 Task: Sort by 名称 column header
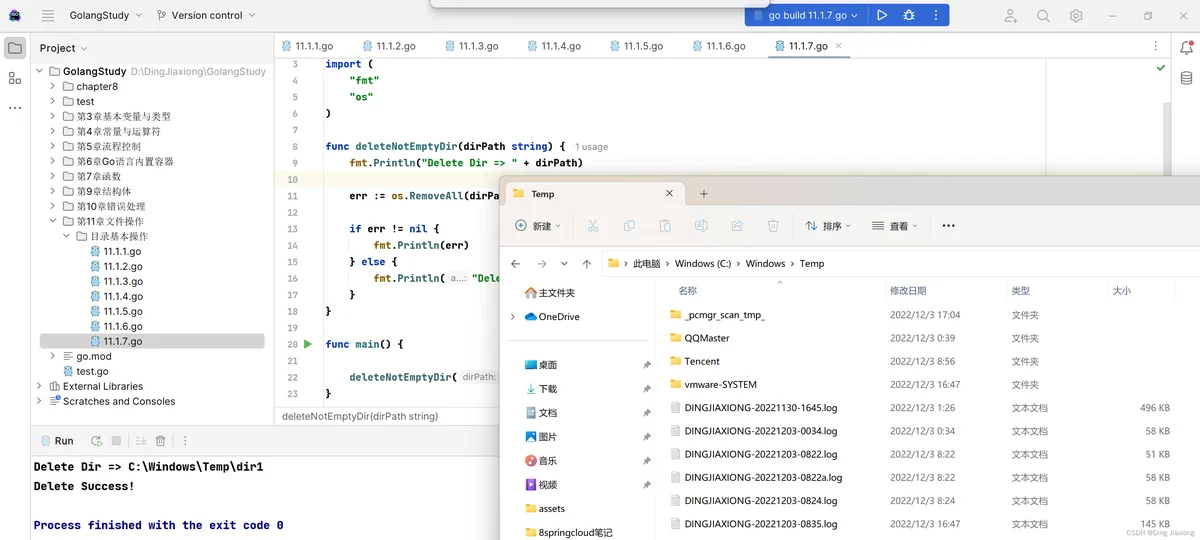point(687,291)
